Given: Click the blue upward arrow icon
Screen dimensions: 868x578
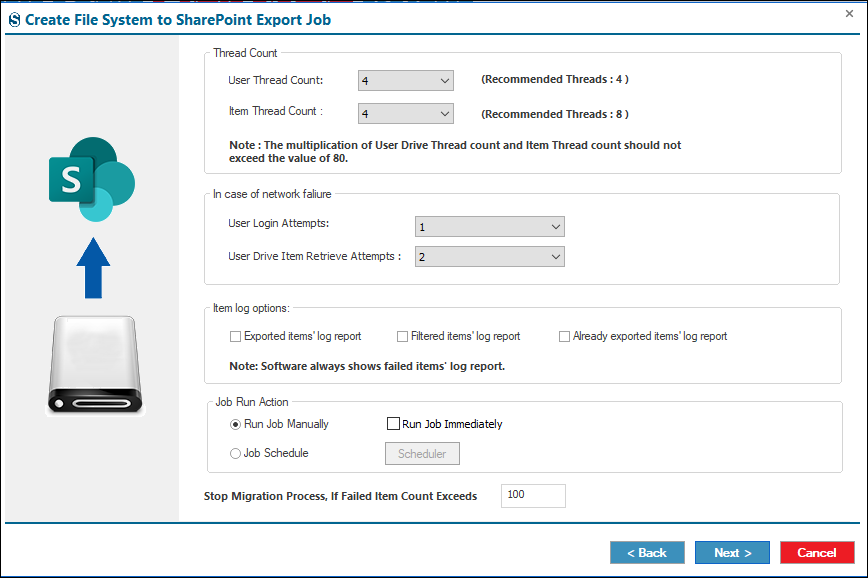Looking at the screenshot, I should click(93, 268).
